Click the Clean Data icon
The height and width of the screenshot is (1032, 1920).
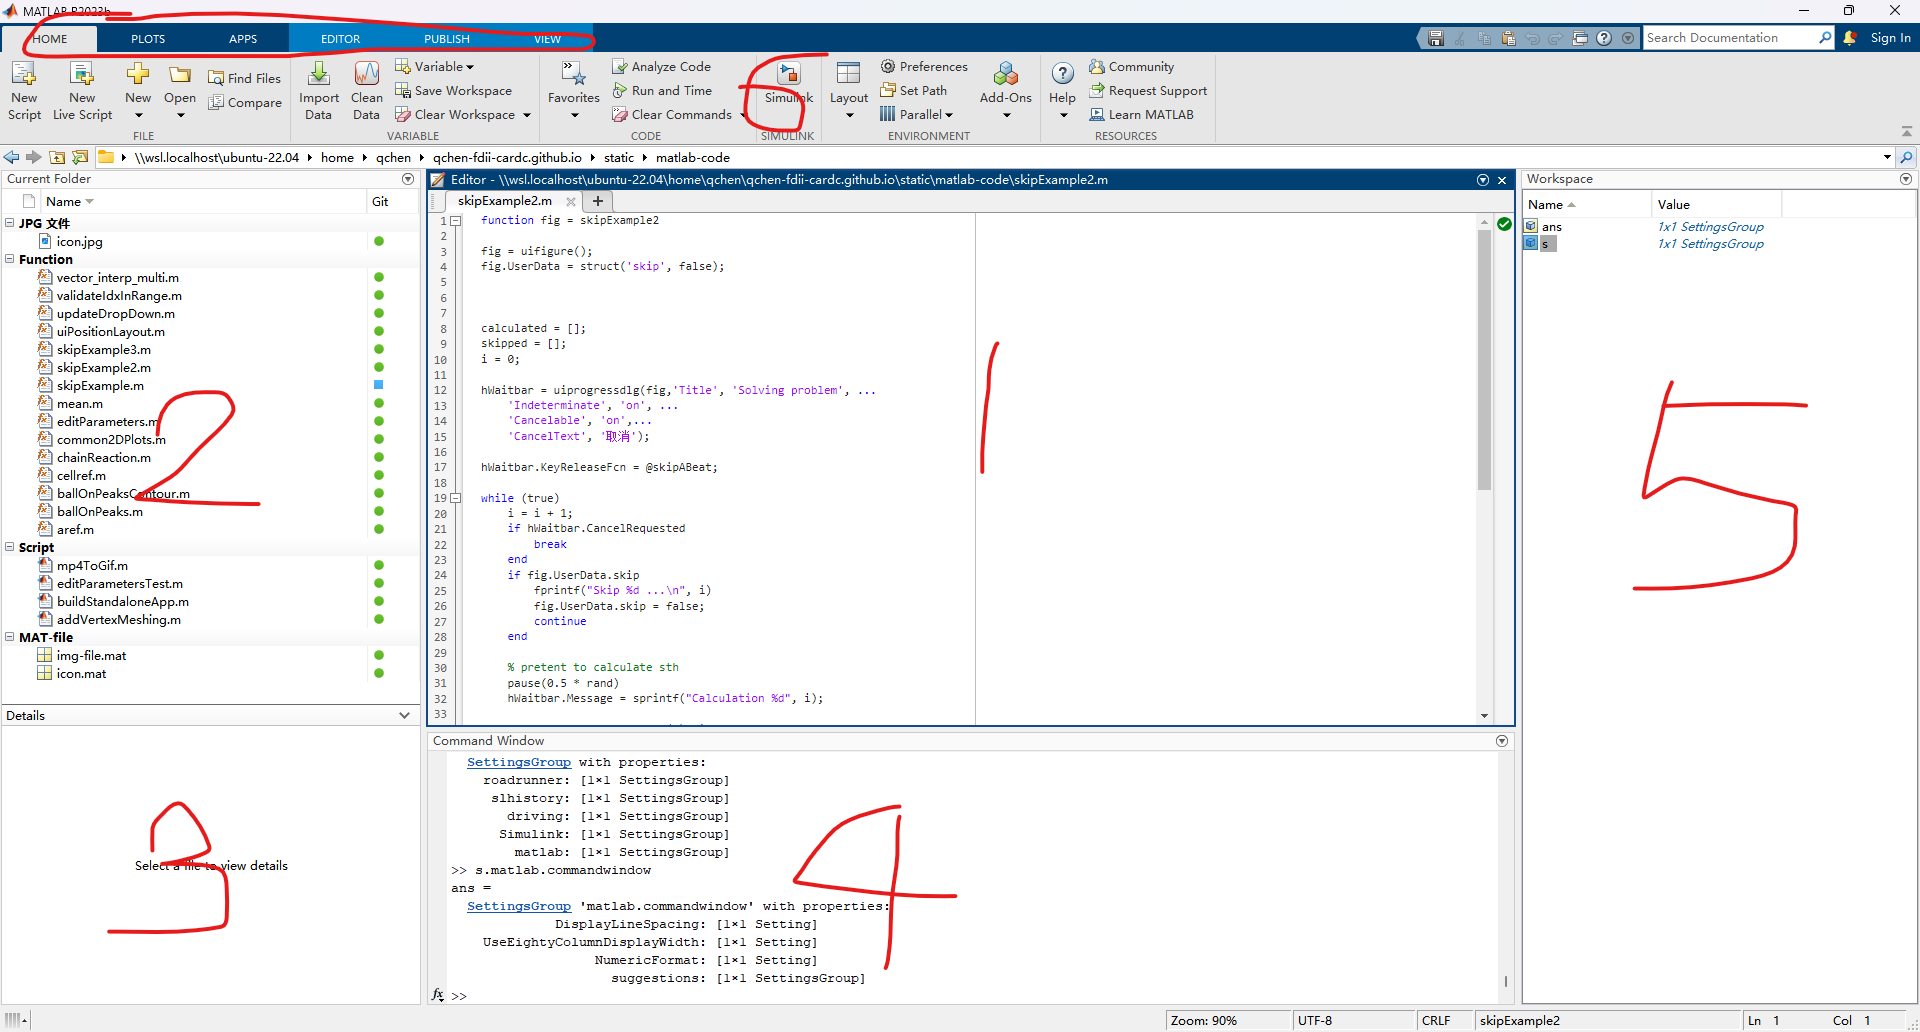pyautogui.click(x=367, y=74)
